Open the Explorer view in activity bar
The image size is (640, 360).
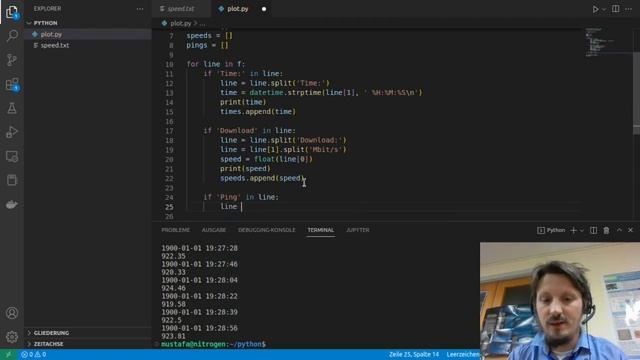point(12,12)
